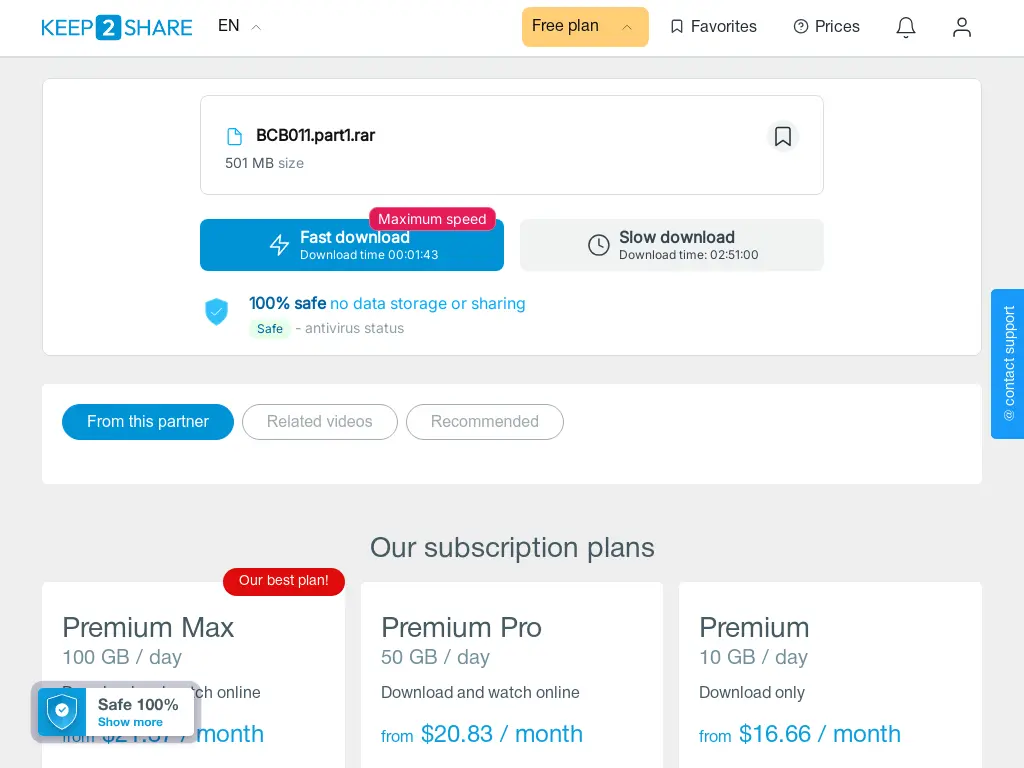
Task: Expand the Free plan dropdown
Action: [584, 27]
